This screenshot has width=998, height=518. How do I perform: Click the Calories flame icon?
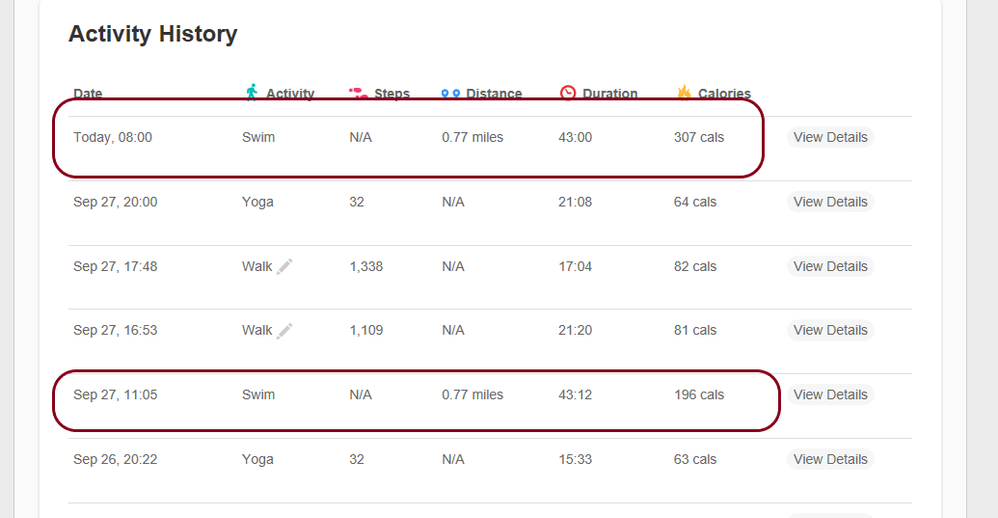pos(684,92)
